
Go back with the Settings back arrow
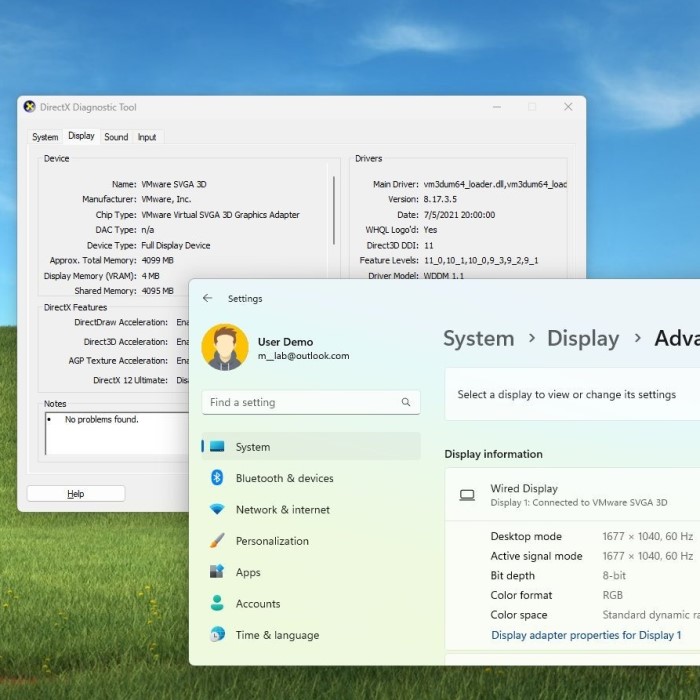(x=207, y=298)
